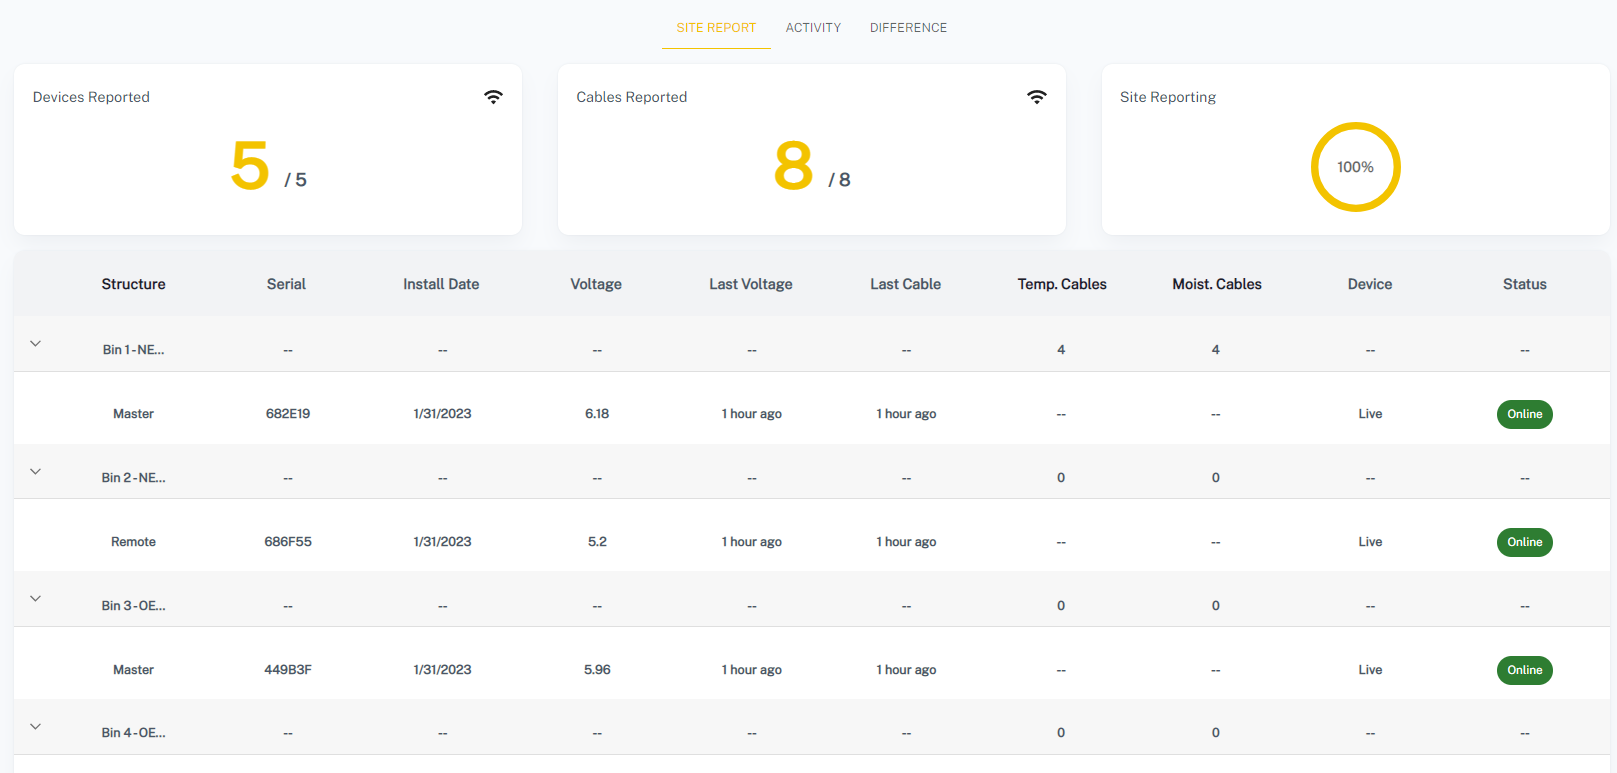Screen dimensions: 1617x773
Task: Select the Site Report tab
Action: (x=716, y=28)
